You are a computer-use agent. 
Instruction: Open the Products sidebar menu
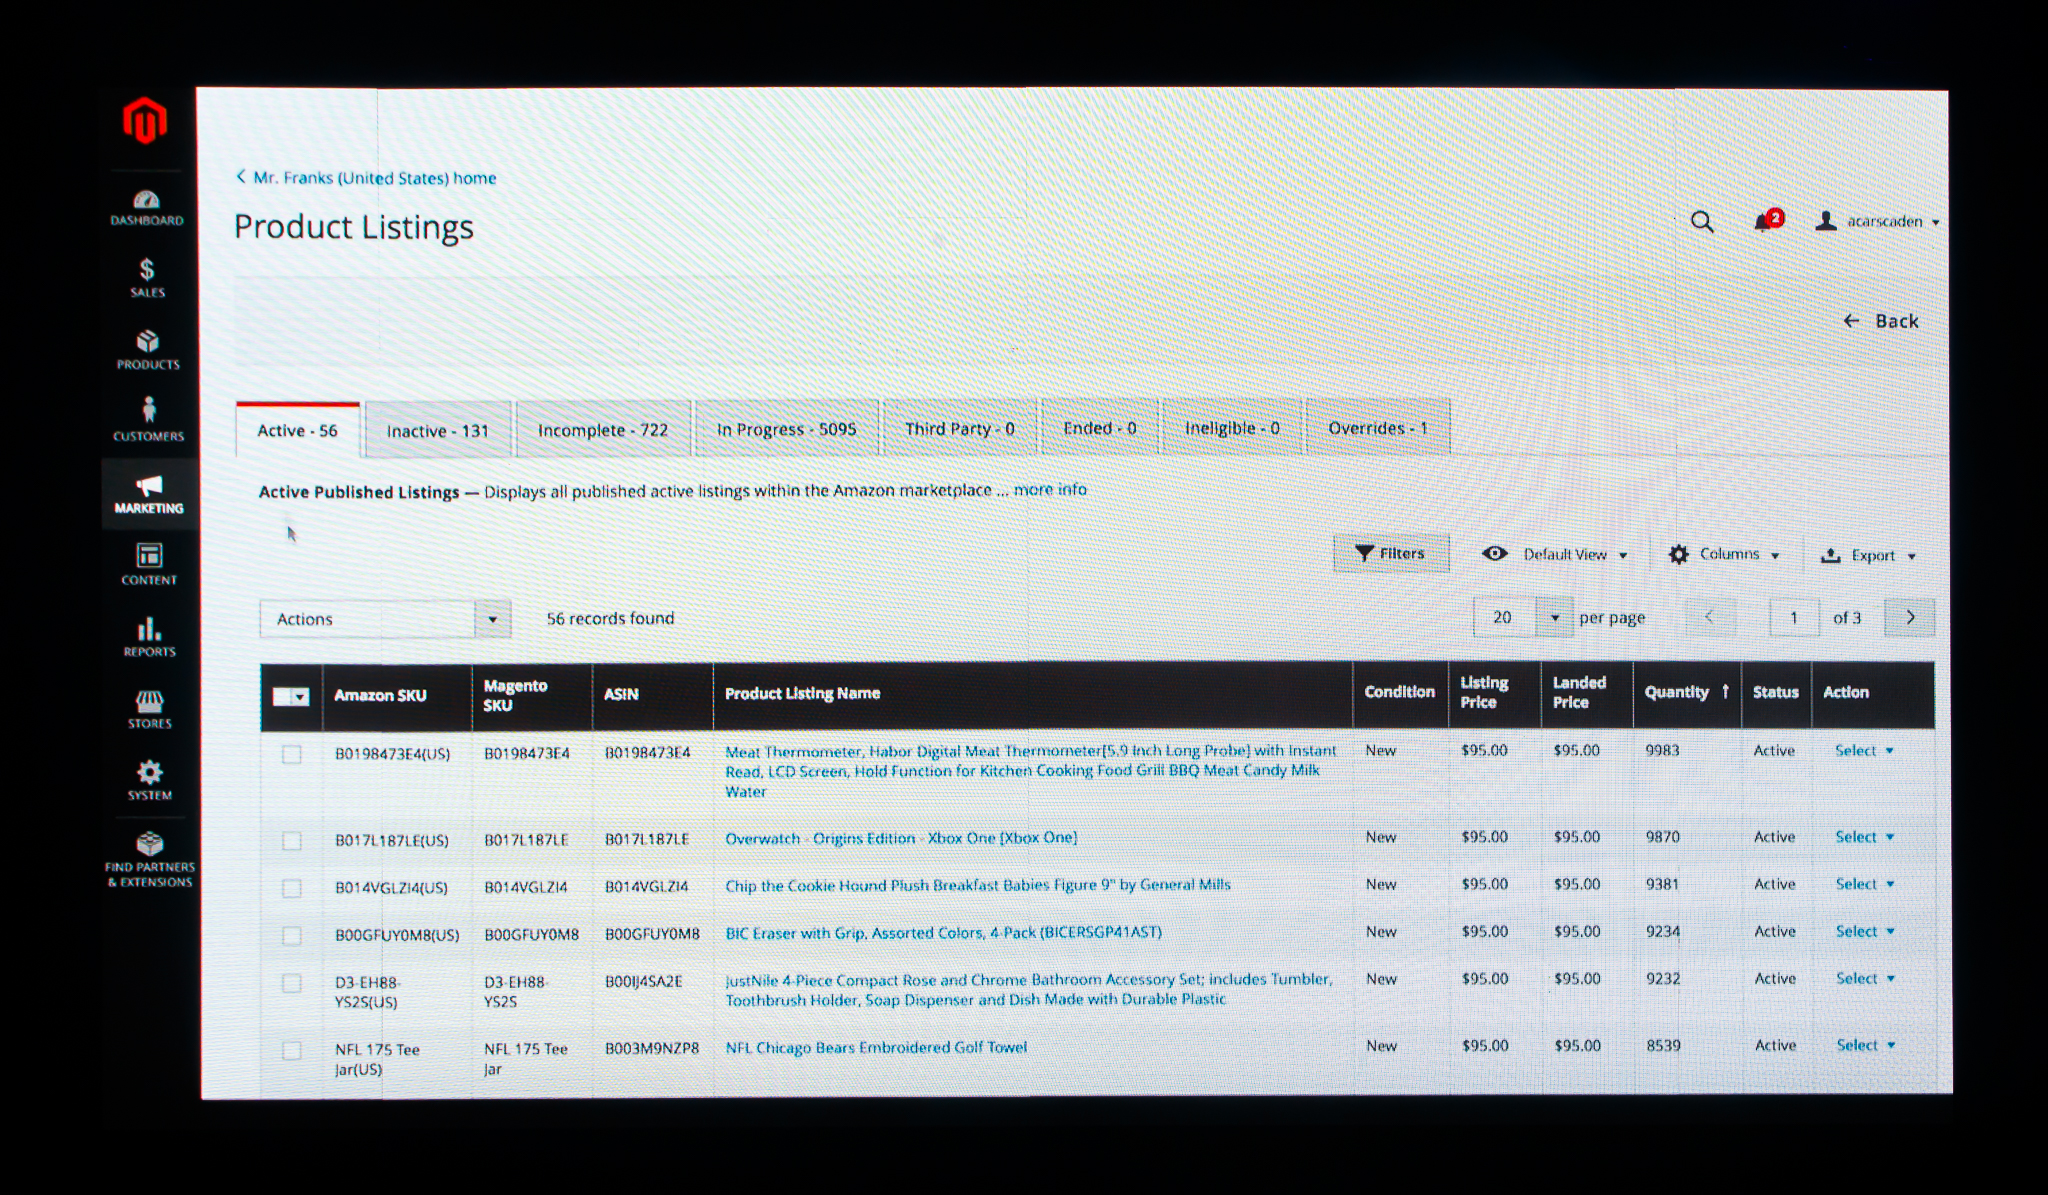(148, 350)
